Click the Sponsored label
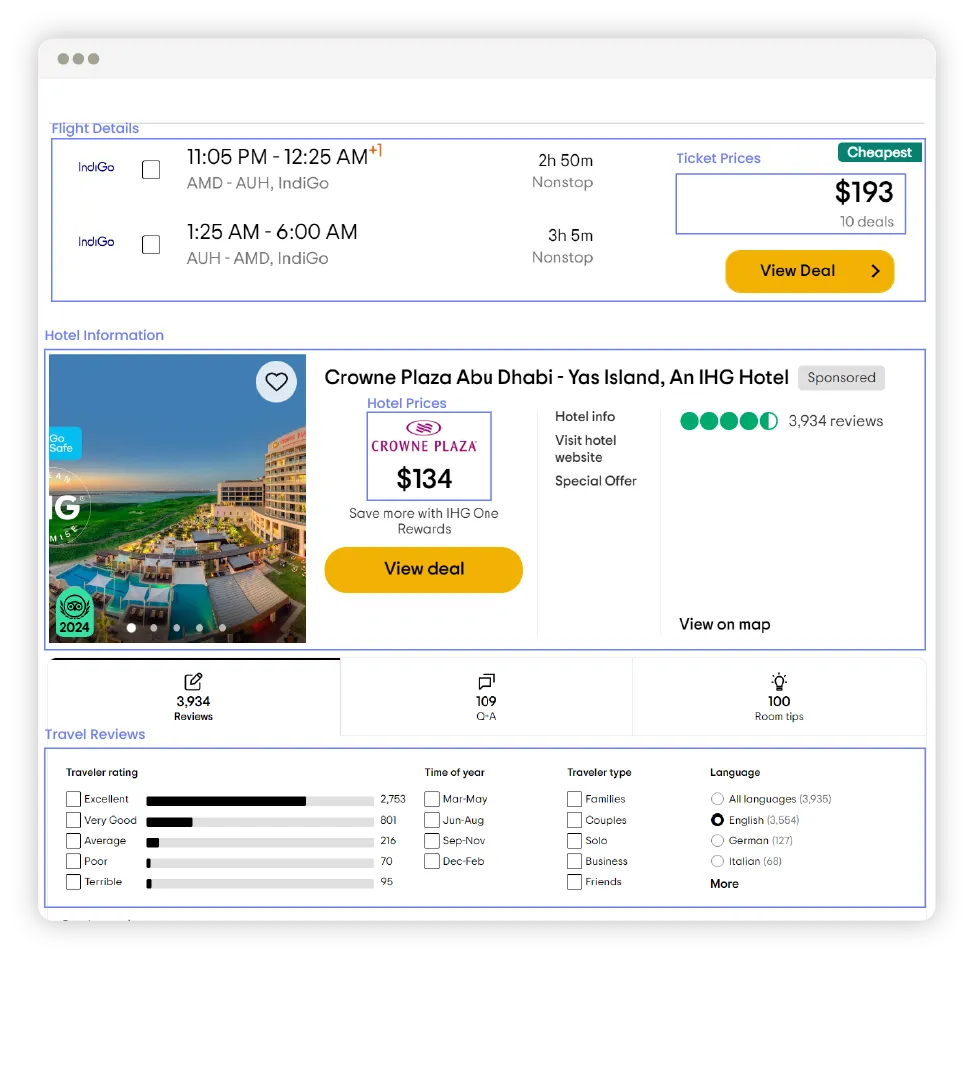974x1088 pixels. (841, 377)
